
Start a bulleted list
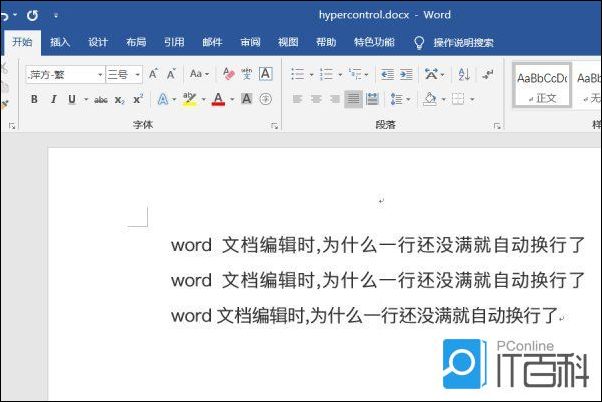point(298,74)
